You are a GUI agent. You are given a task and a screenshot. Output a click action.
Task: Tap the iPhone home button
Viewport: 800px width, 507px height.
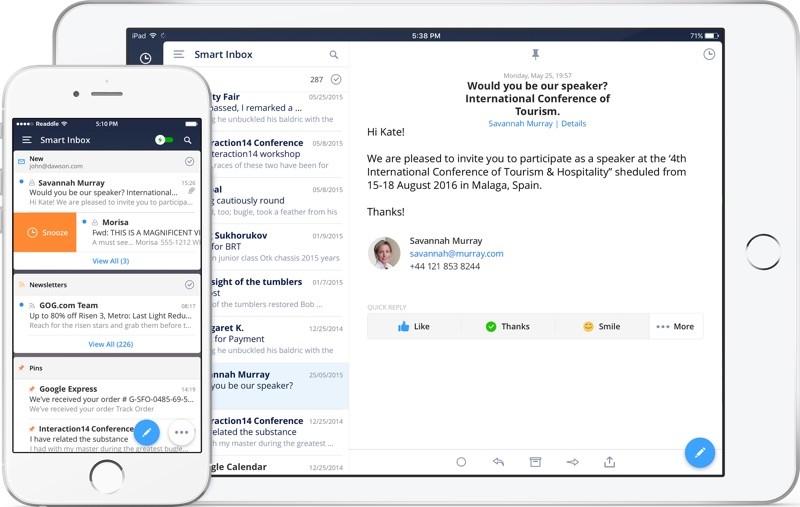[107, 477]
